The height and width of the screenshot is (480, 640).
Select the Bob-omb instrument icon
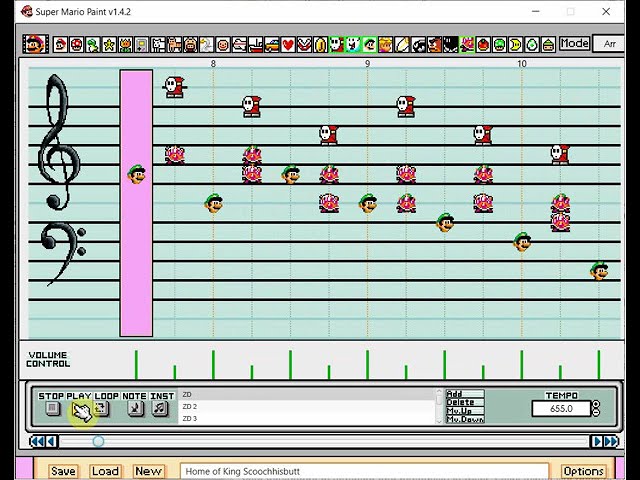click(x=451, y=44)
